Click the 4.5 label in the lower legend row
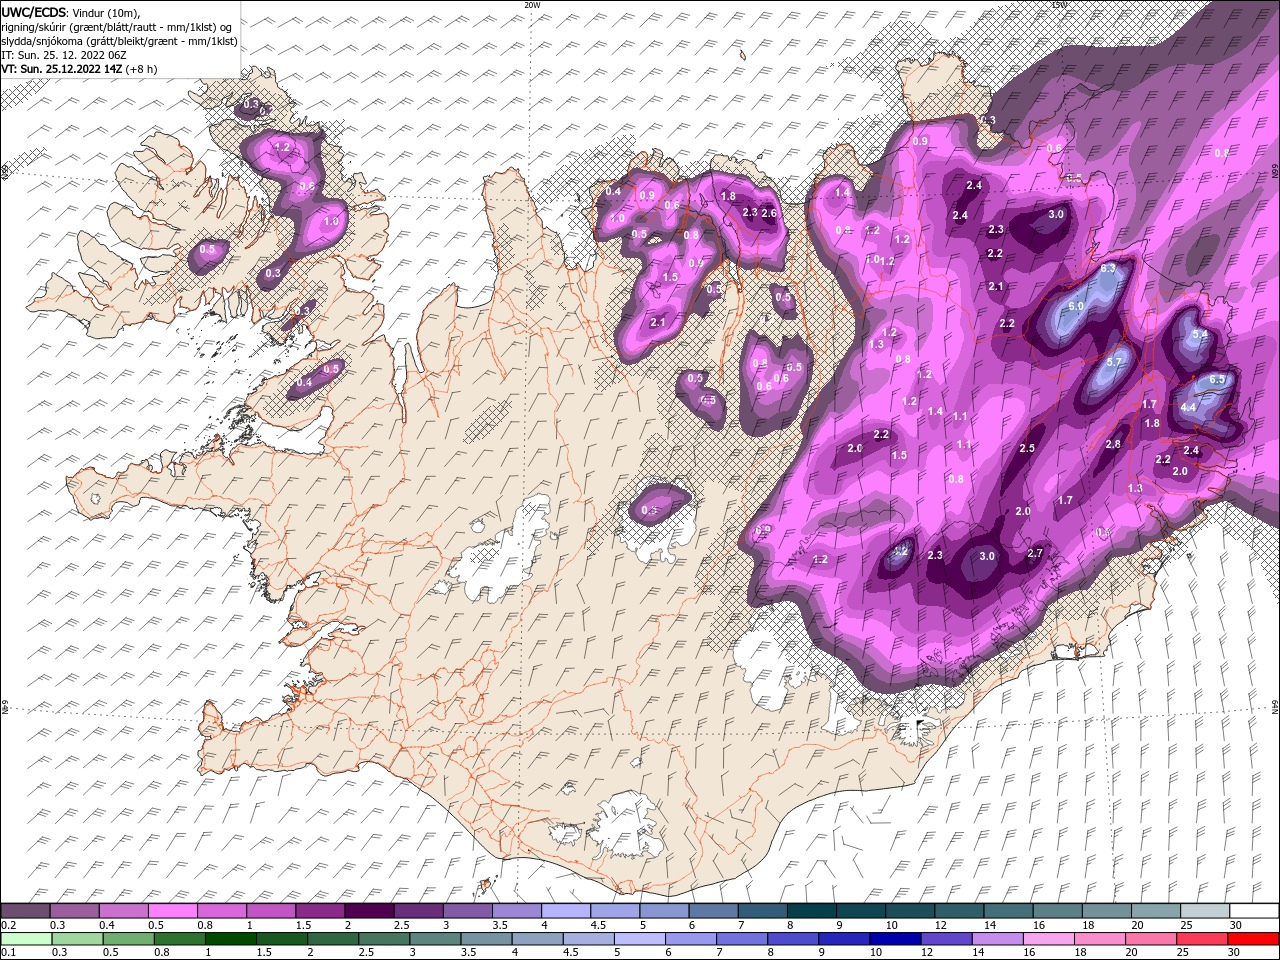 tap(570, 953)
